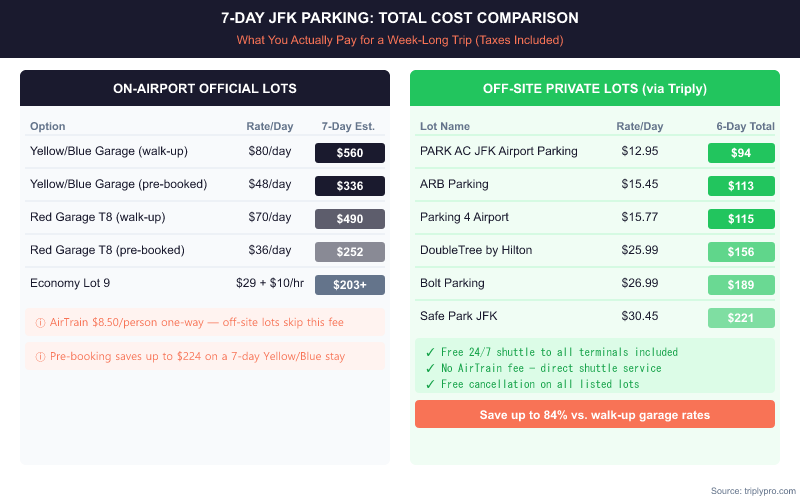Click the AirTrain fee info icon

point(40,322)
